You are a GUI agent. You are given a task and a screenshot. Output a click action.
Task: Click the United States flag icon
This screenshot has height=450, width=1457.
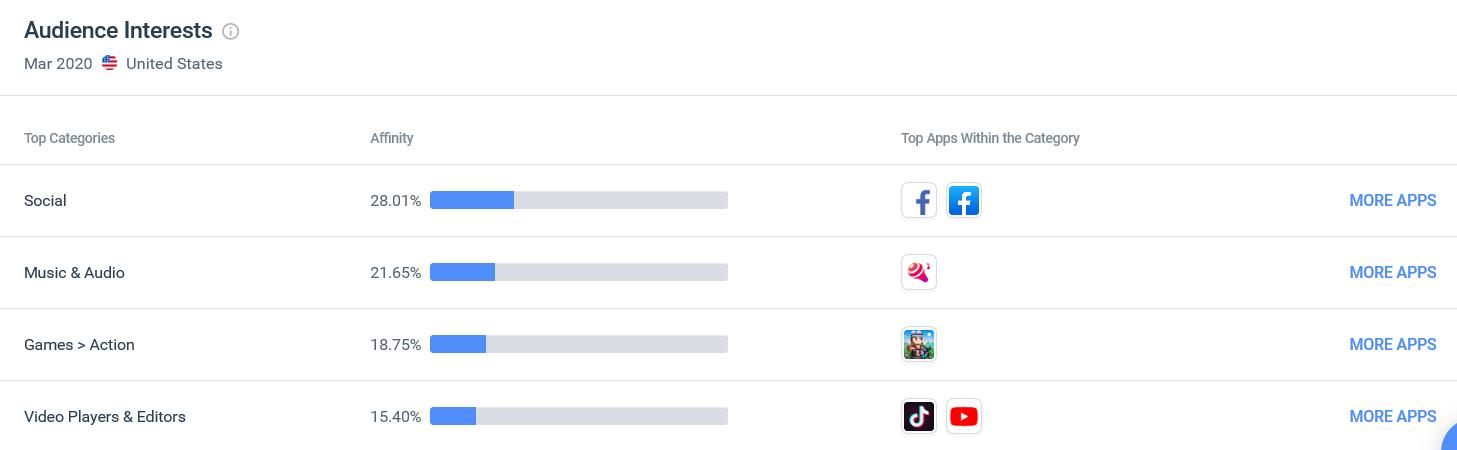coord(110,64)
